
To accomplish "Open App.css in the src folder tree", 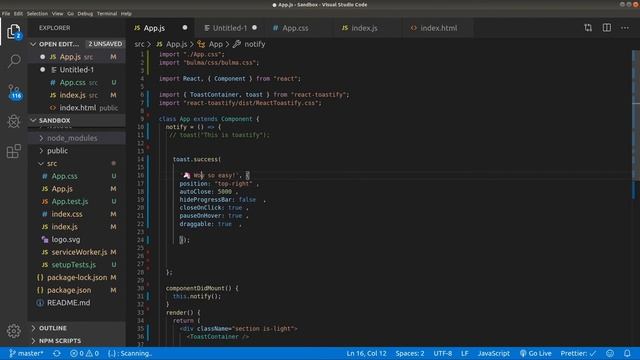I will point(77,176).
